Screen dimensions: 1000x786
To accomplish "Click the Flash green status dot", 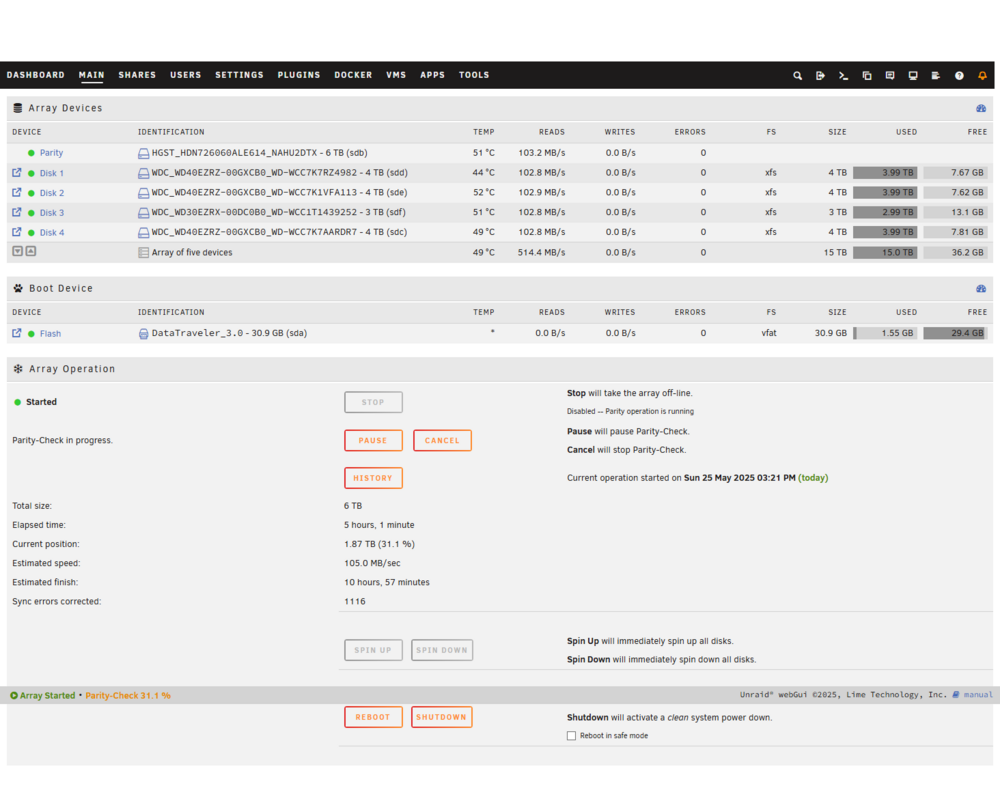I will (31, 334).
